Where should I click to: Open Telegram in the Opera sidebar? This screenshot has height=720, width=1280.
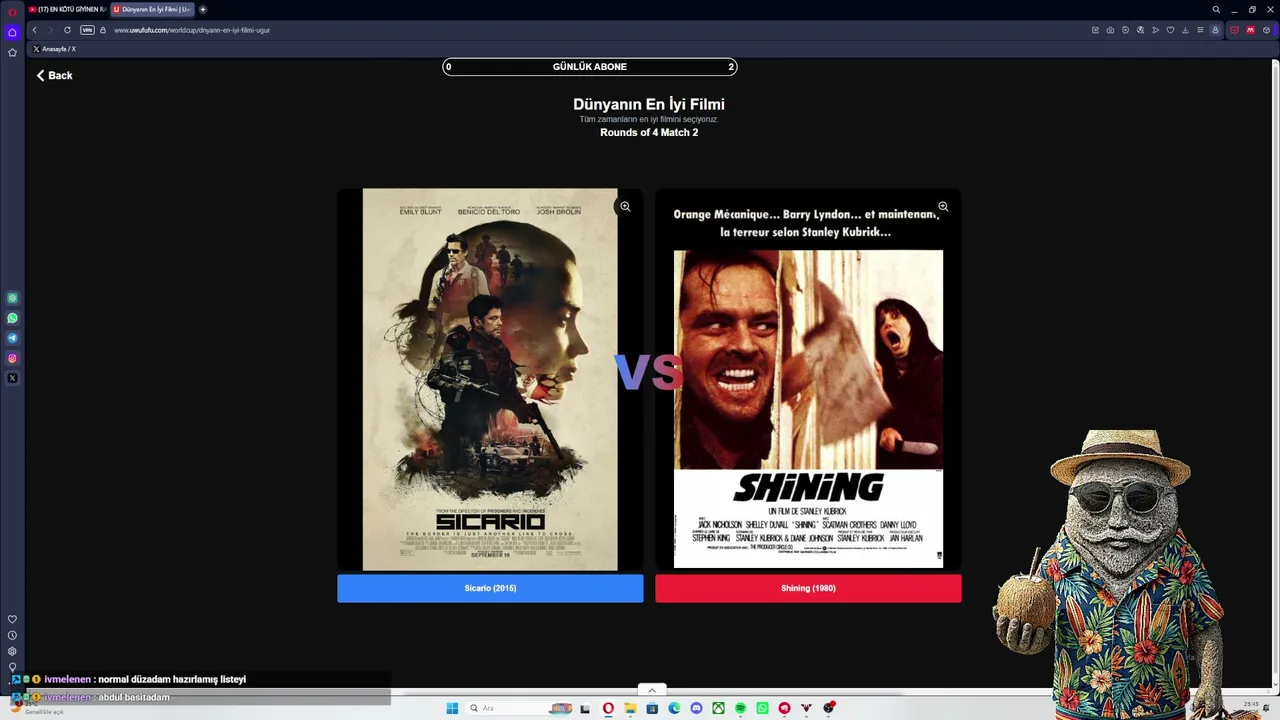pos(12,338)
